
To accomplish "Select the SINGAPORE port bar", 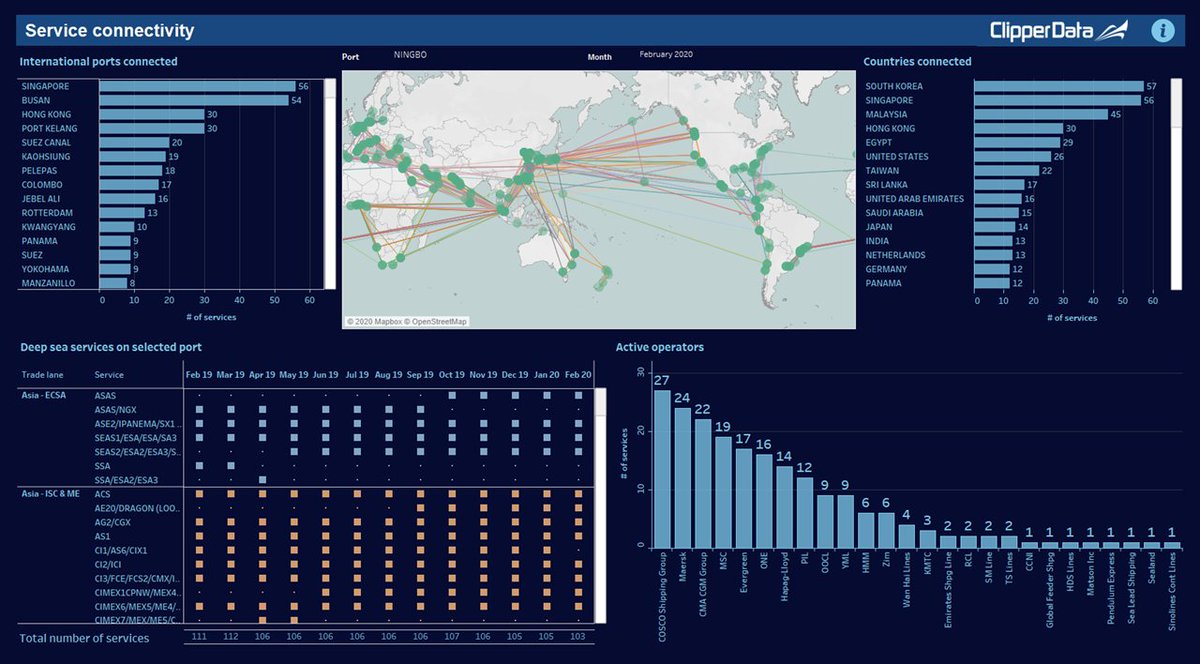I will [197, 87].
